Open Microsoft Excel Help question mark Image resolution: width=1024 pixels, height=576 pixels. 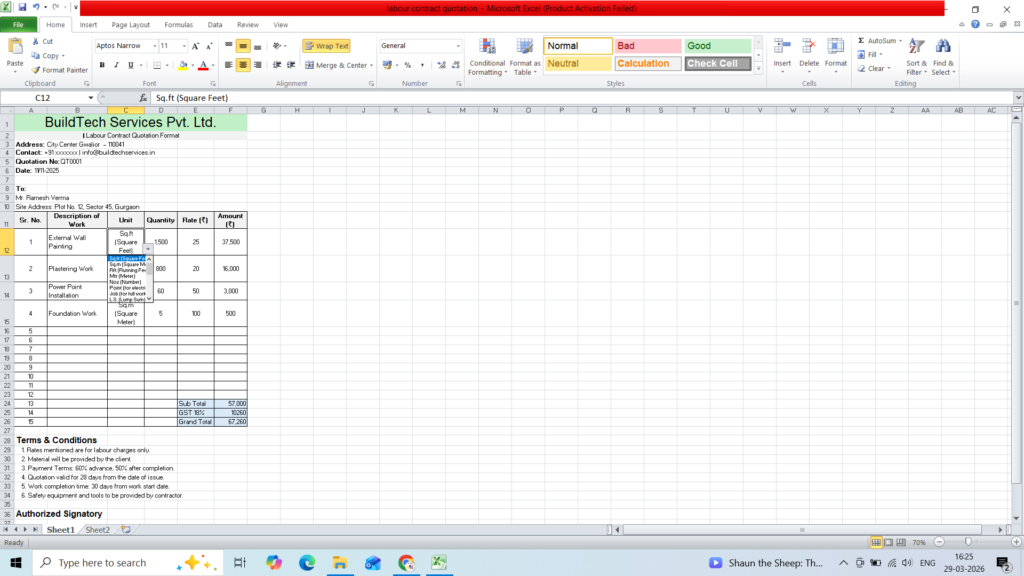pyautogui.click(x=975, y=24)
